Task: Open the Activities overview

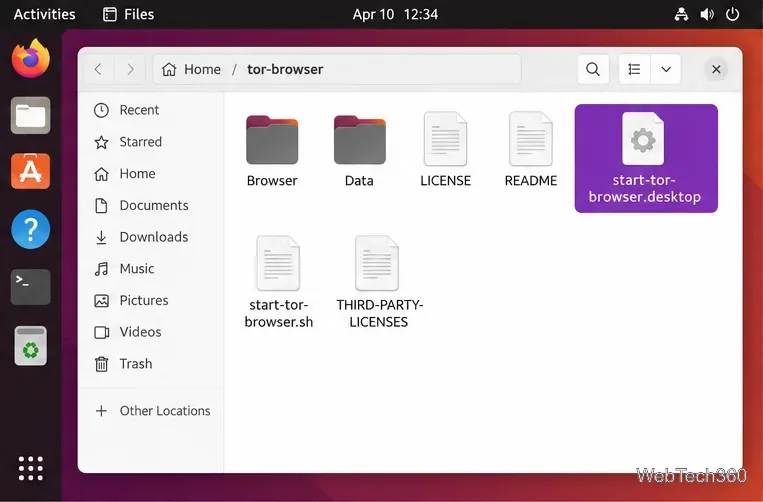Action: [x=44, y=14]
